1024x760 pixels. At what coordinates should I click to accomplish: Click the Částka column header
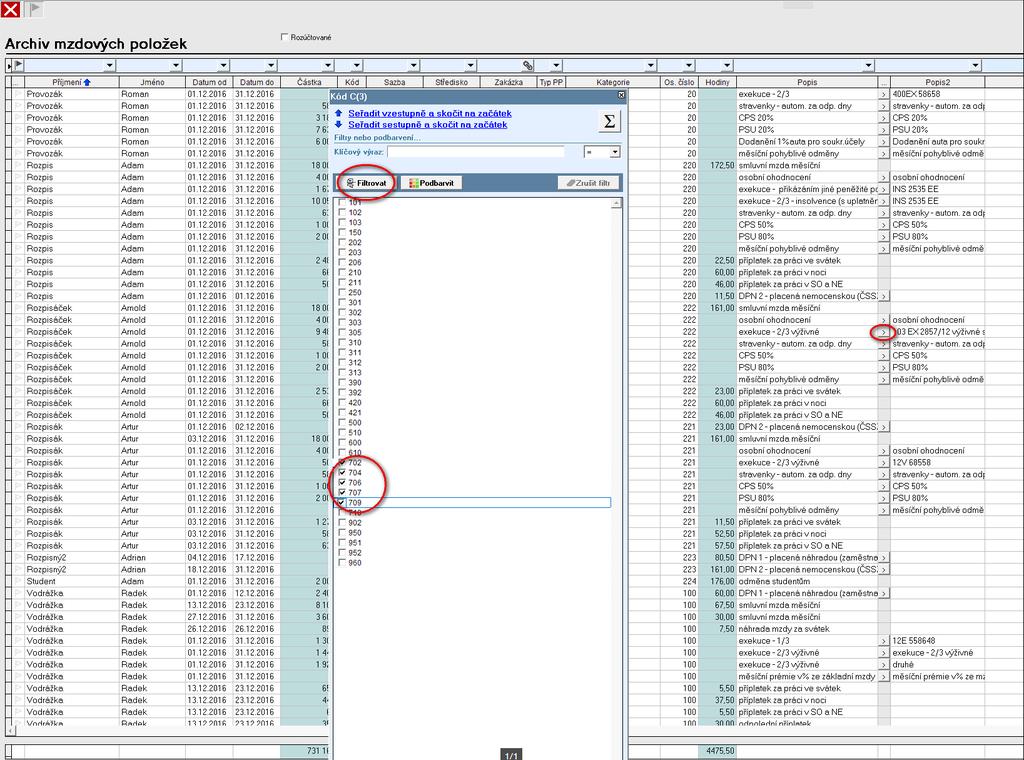tap(309, 82)
